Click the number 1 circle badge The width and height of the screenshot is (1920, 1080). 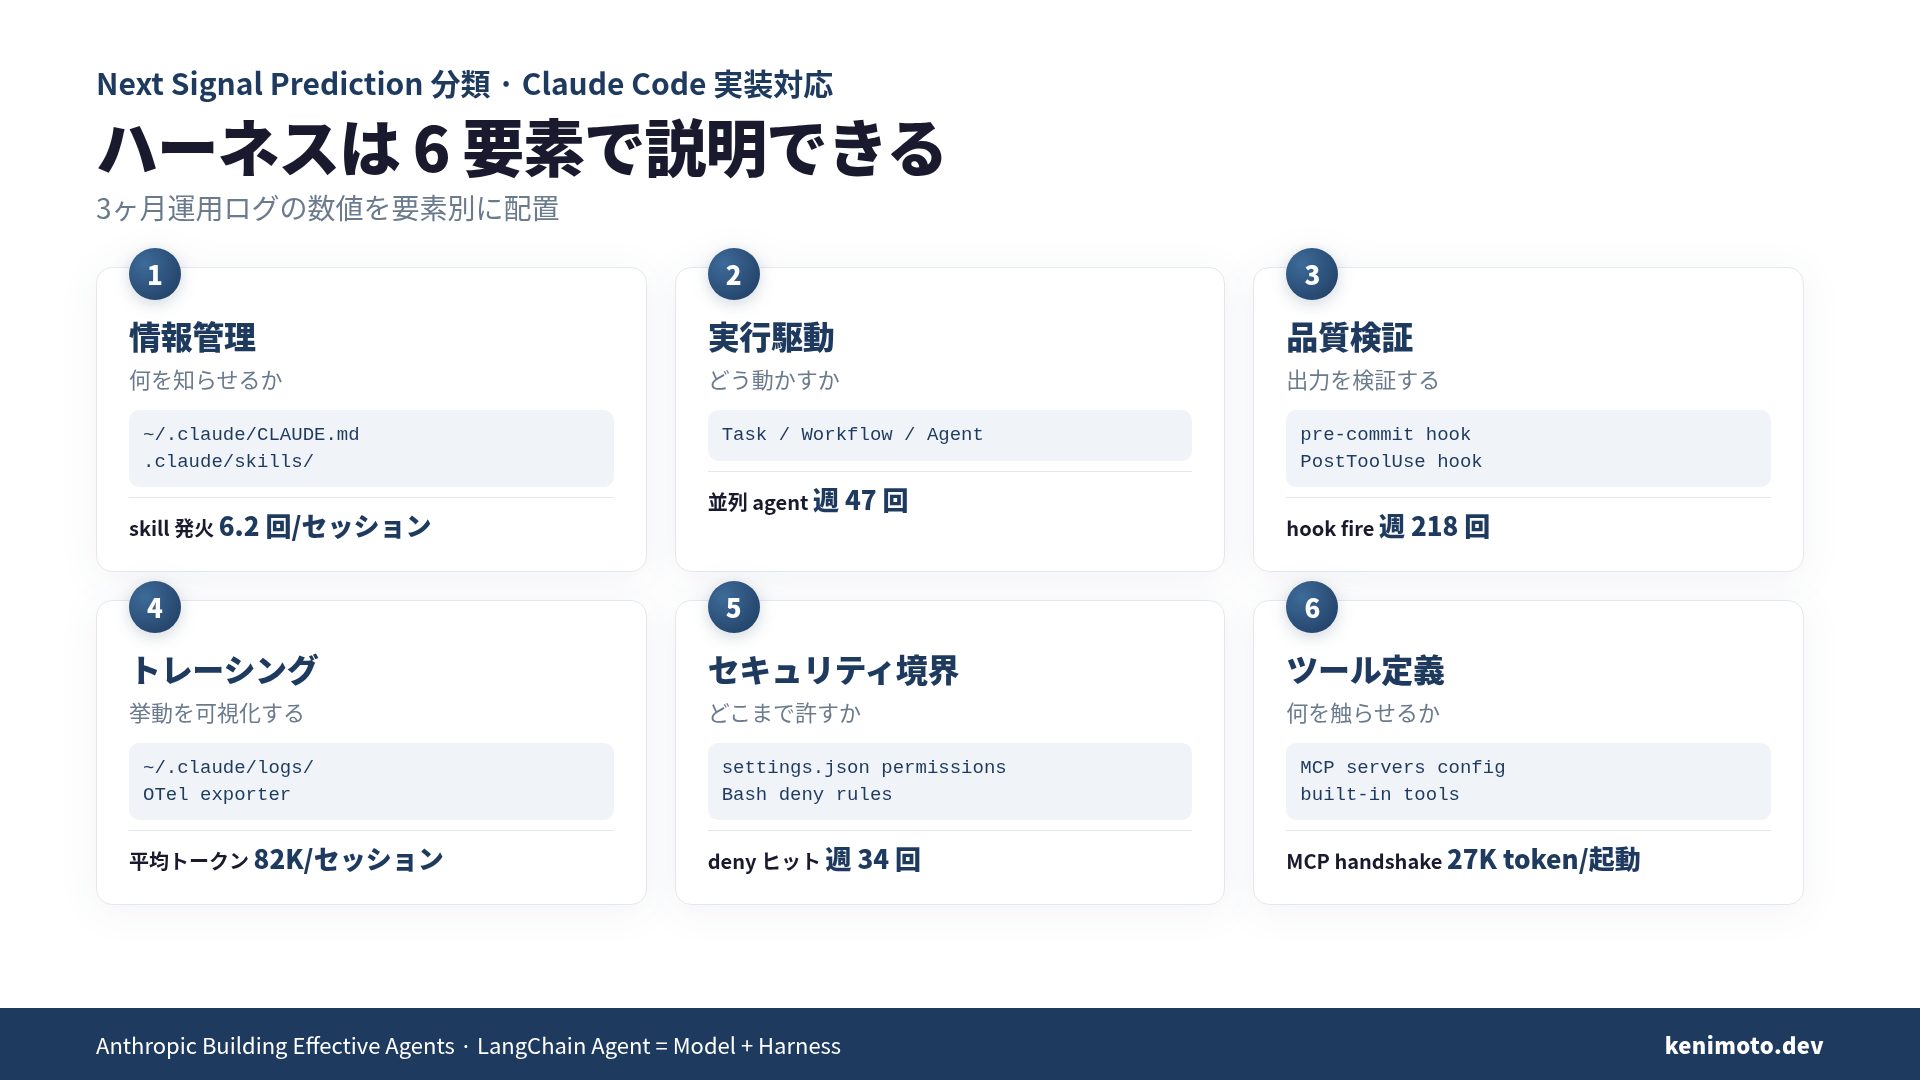[x=155, y=274]
